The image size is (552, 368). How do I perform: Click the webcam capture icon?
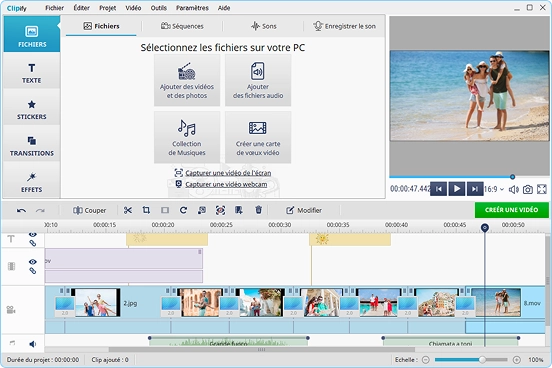(x=179, y=184)
